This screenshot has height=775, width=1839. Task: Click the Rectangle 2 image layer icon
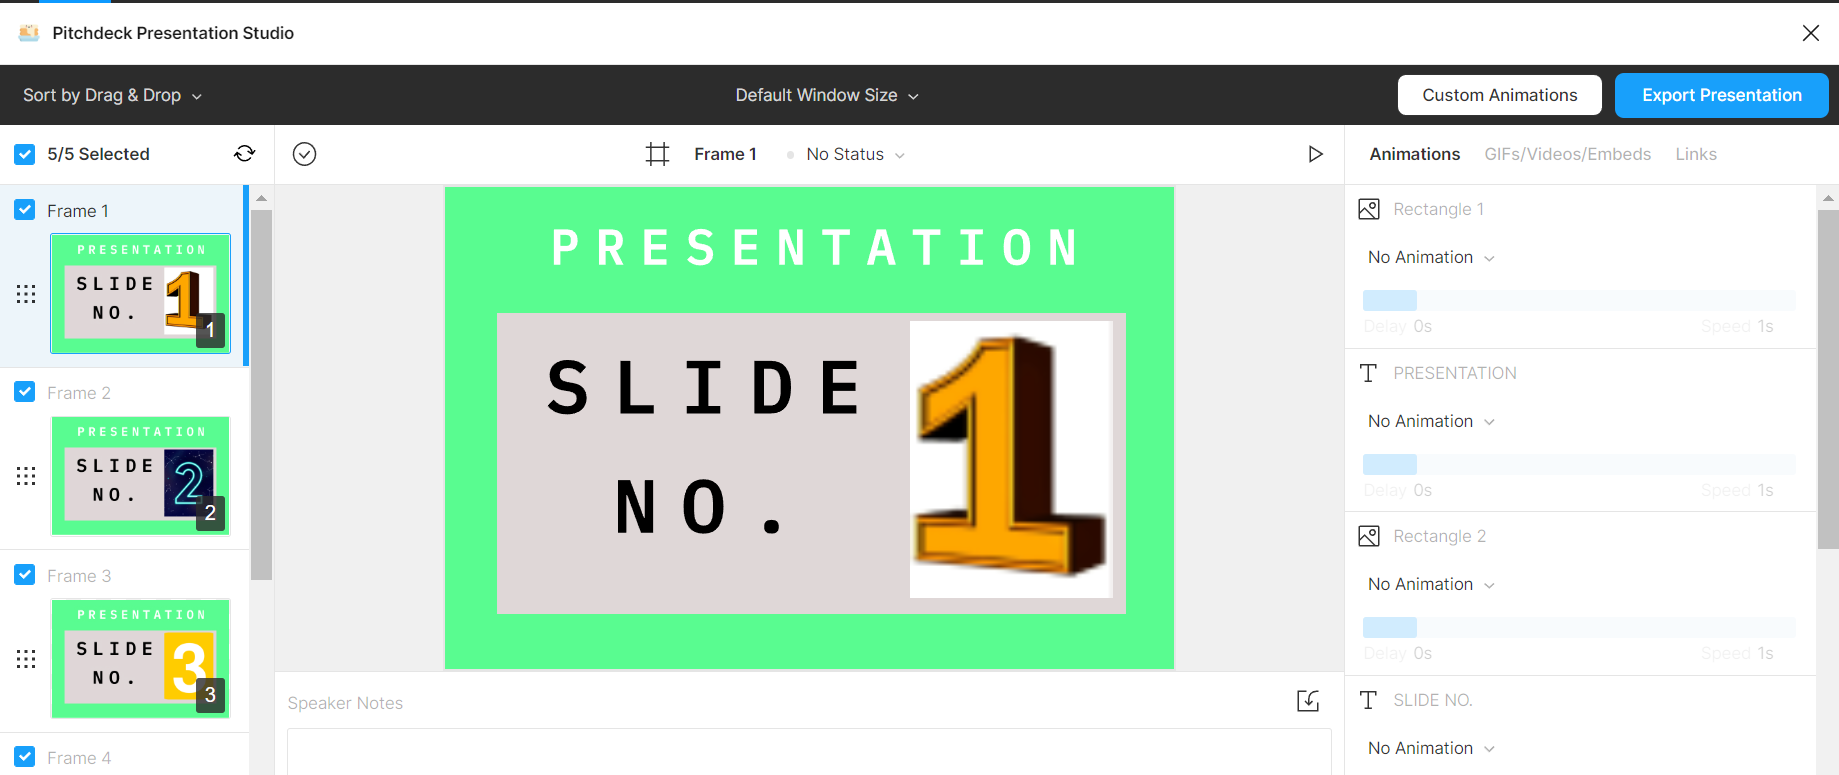[1369, 536]
